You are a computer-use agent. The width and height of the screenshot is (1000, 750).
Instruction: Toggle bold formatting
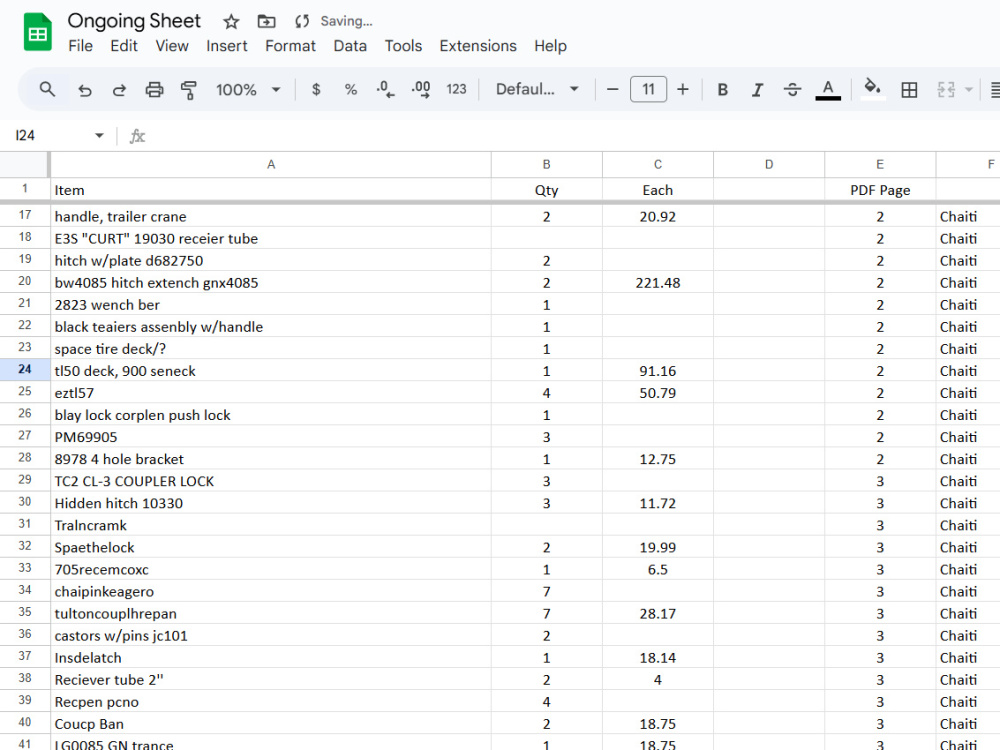pyautogui.click(x=723, y=89)
